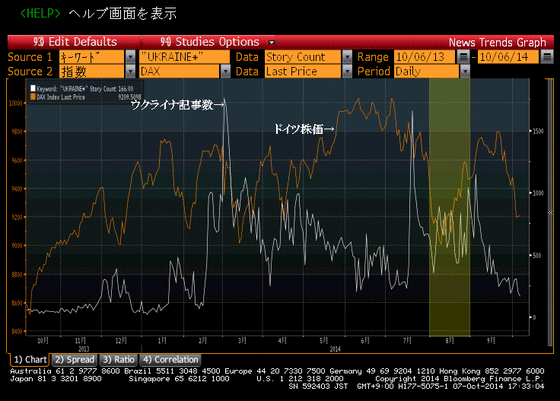Click the chart's right vertical scrollbar
This screenshot has height=401, width=560.
550,212
